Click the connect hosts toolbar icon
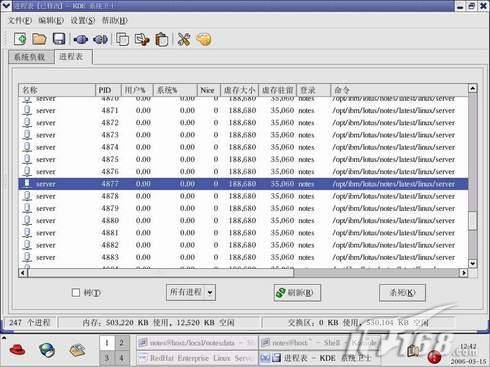 80,39
